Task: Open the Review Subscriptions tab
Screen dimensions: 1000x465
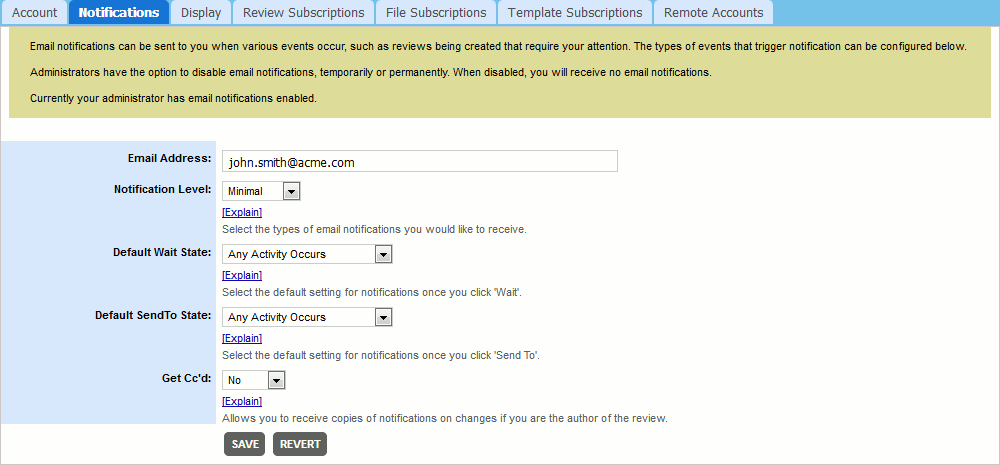Action: 303,13
